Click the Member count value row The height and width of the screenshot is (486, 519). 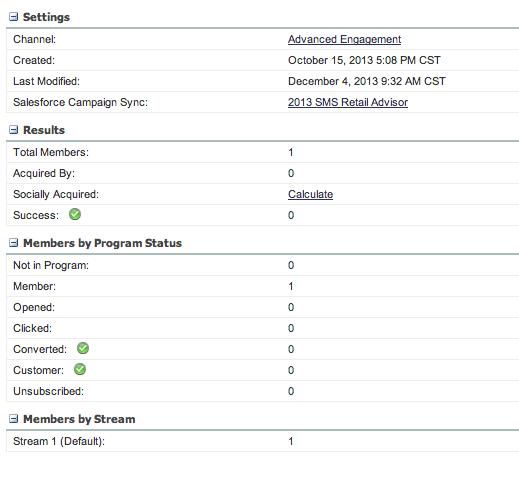(x=263, y=286)
